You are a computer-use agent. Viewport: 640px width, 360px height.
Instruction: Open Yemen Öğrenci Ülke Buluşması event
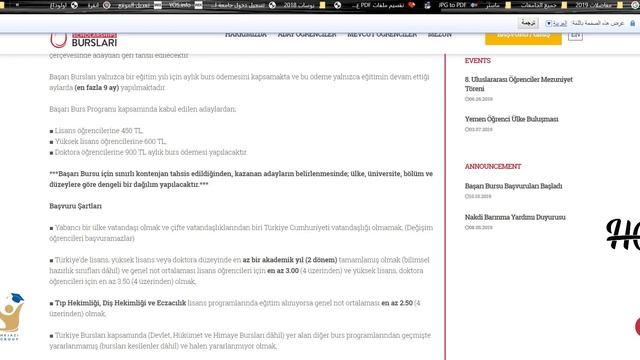tap(511, 119)
